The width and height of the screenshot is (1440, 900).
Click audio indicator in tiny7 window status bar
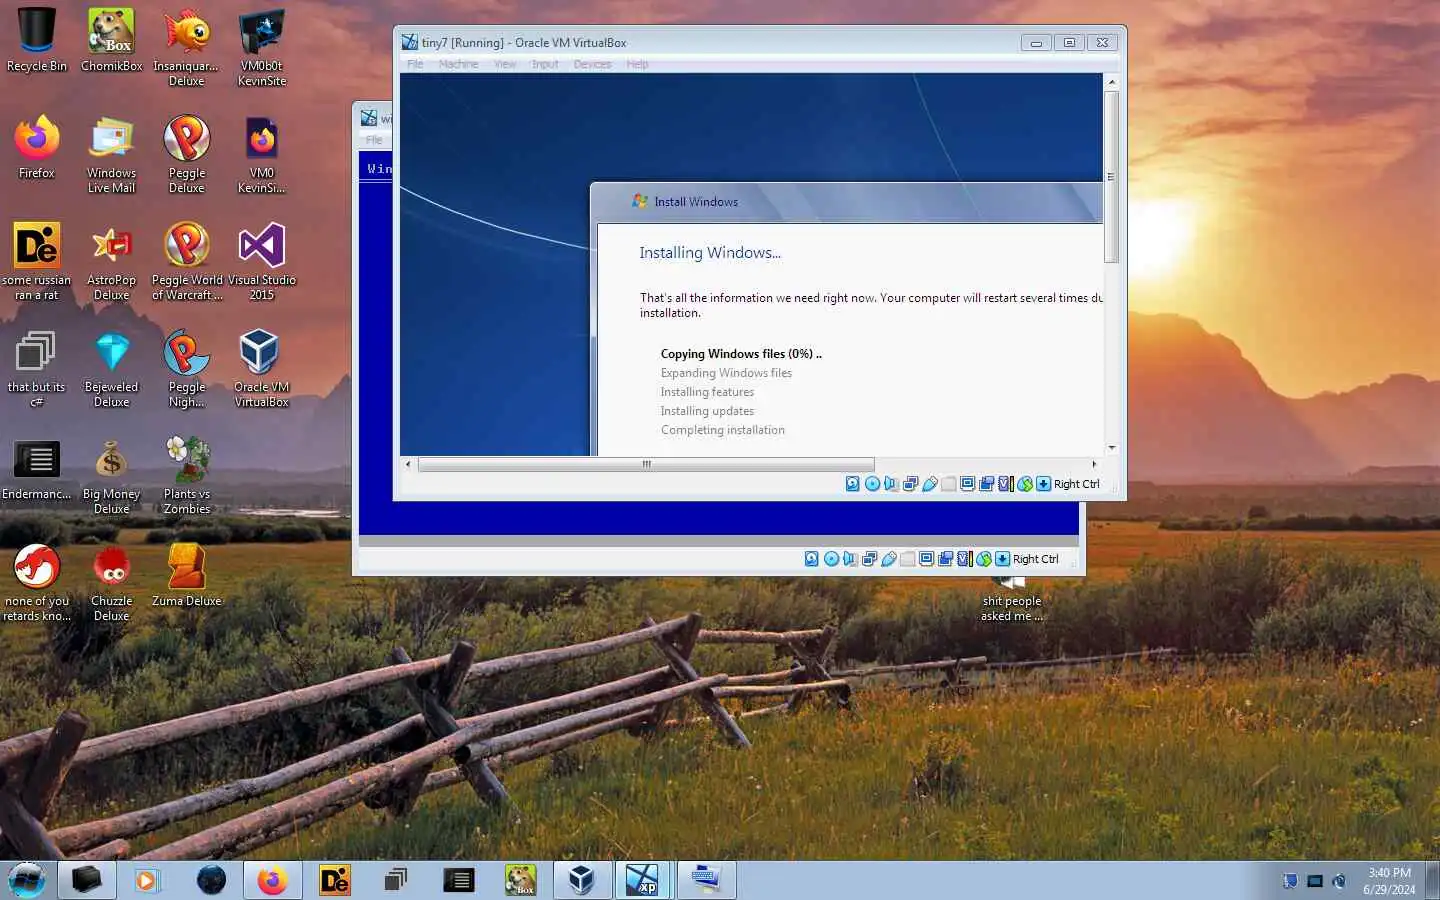click(x=891, y=484)
